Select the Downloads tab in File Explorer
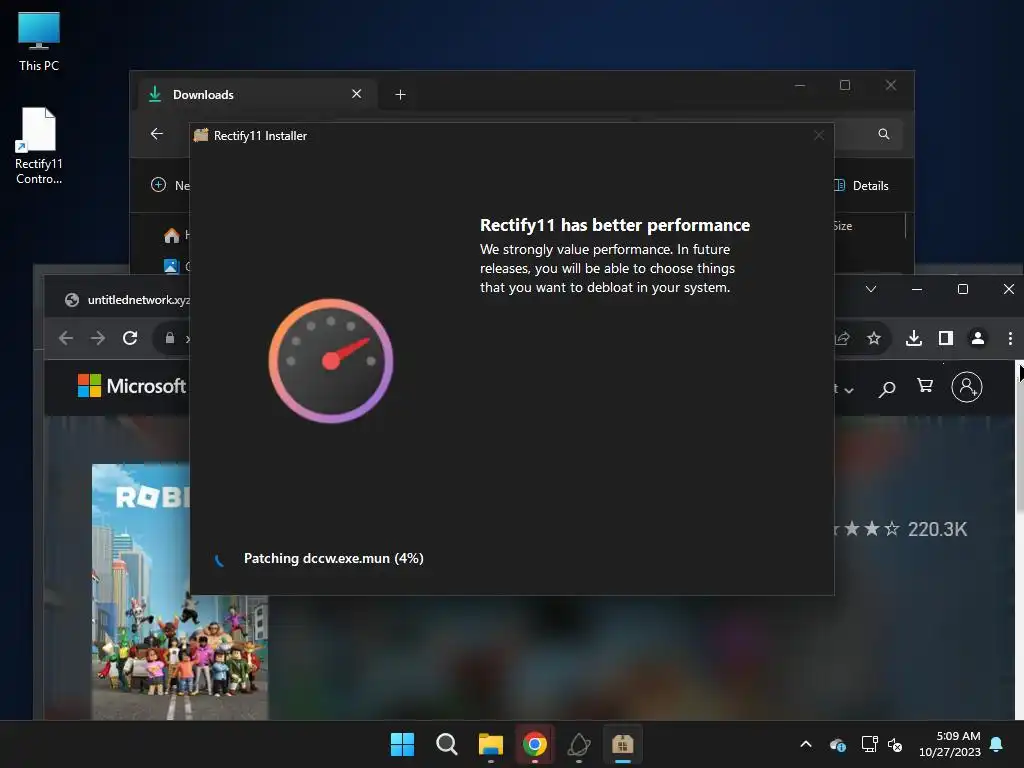 pos(256,95)
